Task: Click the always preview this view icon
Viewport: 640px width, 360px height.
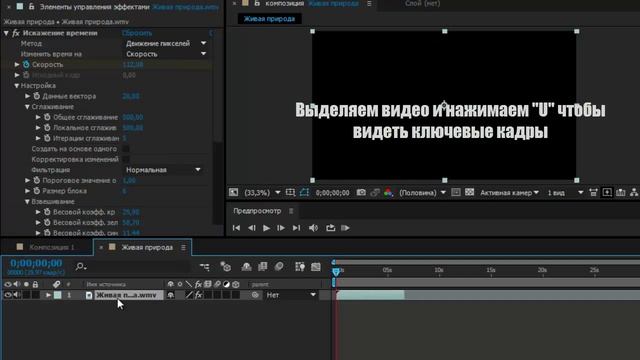Action: [233, 192]
